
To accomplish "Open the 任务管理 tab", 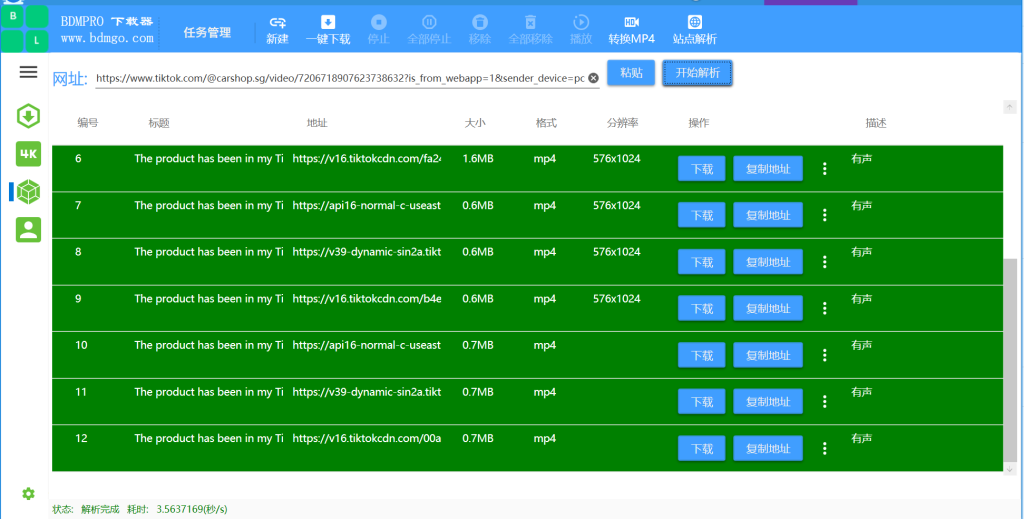I will (x=207, y=33).
